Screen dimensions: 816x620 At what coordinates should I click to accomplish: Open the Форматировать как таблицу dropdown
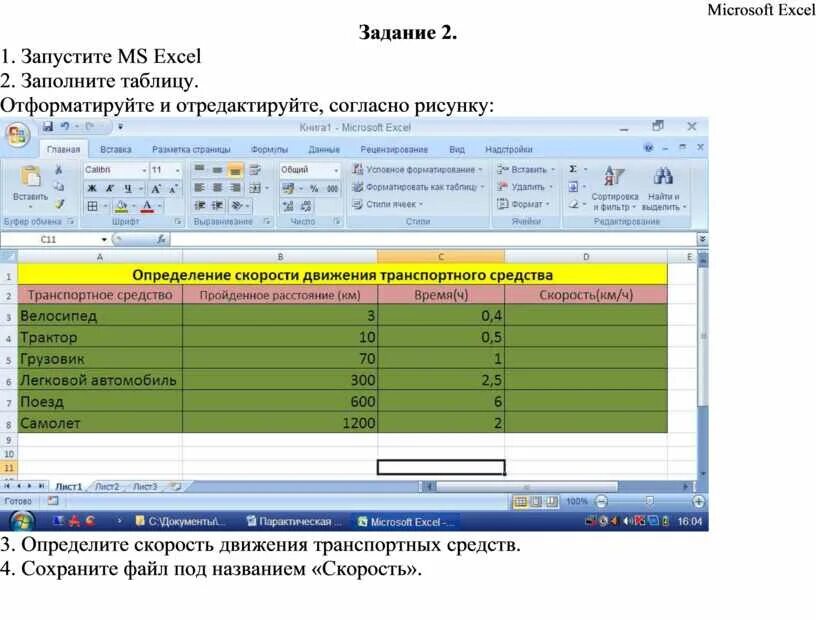pyautogui.click(x=418, y=187)
